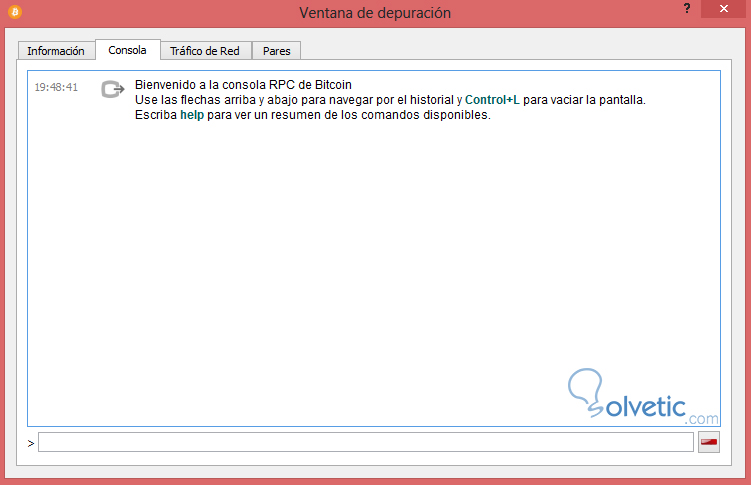Screen dimensions: 751x485
Task: Click the console command input field
Action: pos(366,442)
